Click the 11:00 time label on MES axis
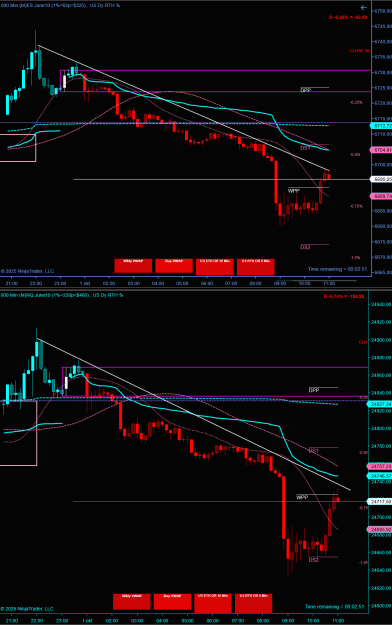The width and height of the screenshot is (392, 625). click(329, 283)
